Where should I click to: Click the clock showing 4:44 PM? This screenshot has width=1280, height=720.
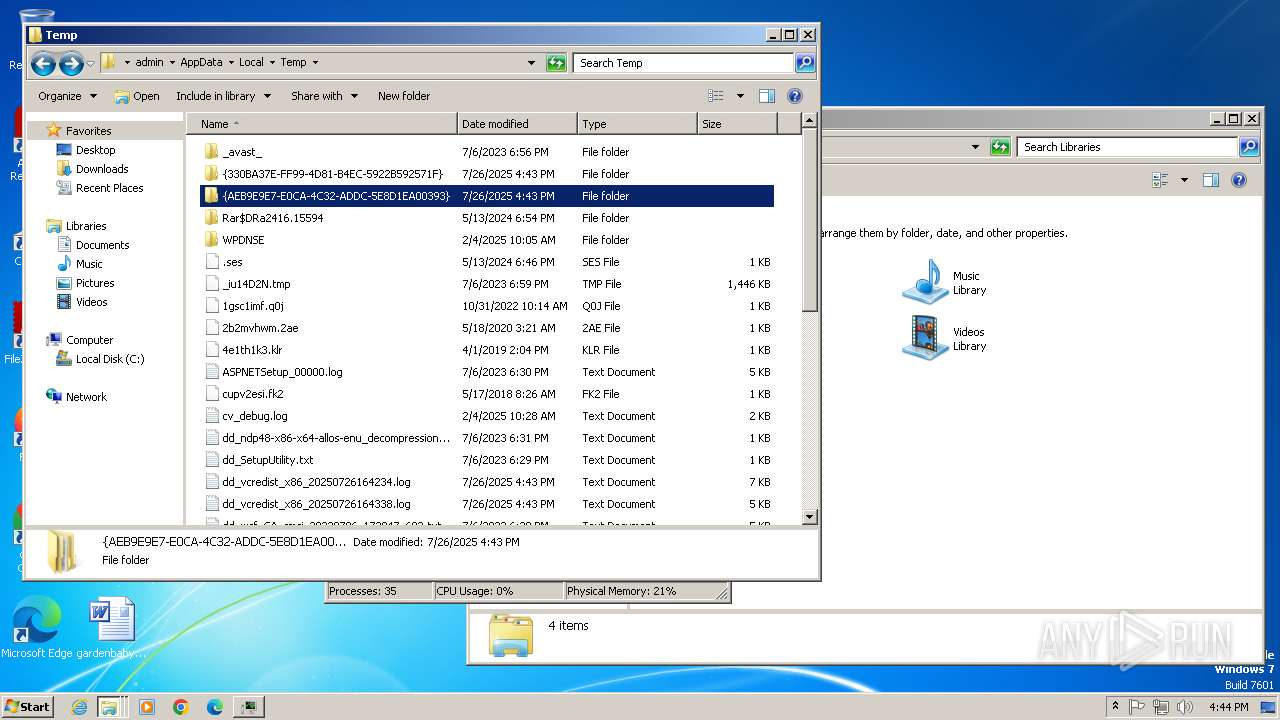point(1229,707)
